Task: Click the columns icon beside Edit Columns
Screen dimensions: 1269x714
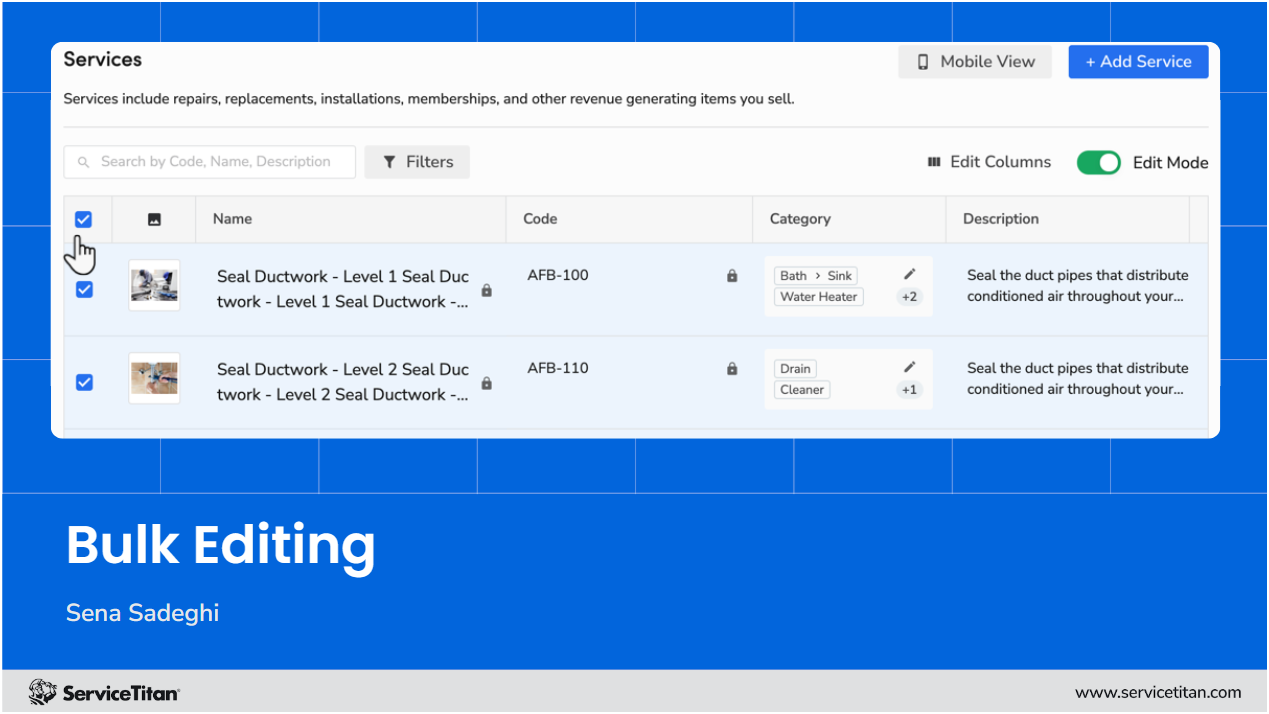Action: 934,162
